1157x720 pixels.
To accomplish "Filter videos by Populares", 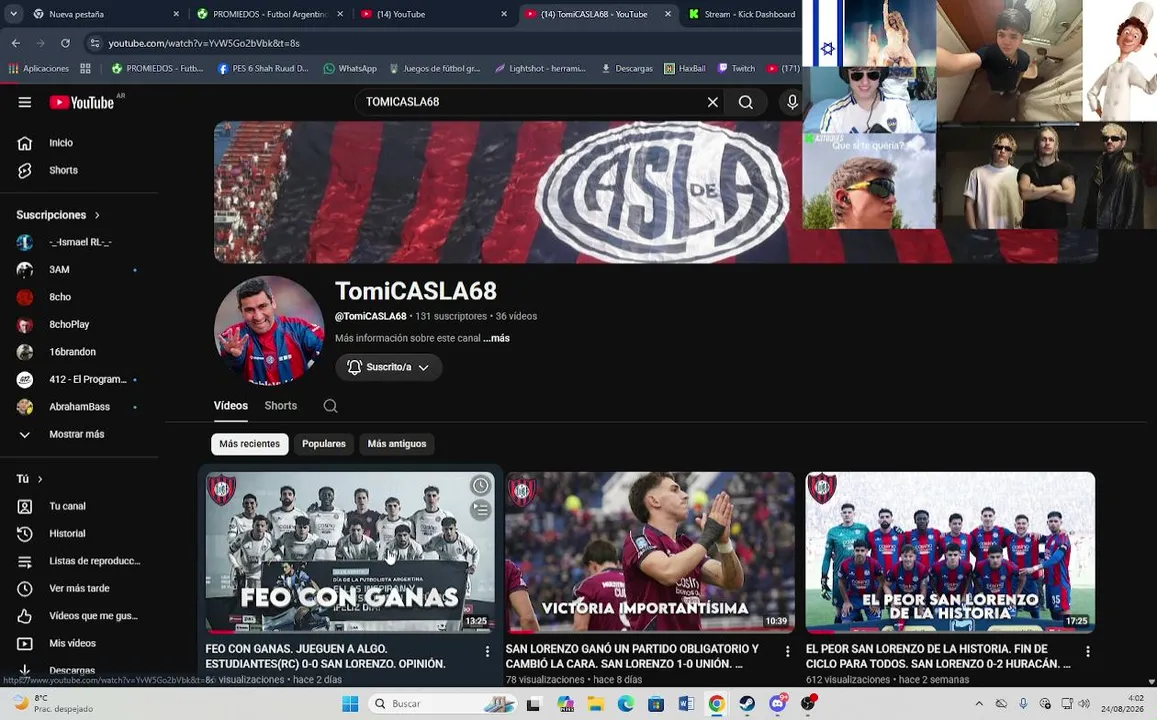I will pyautogui.click(x=324, y=444).
